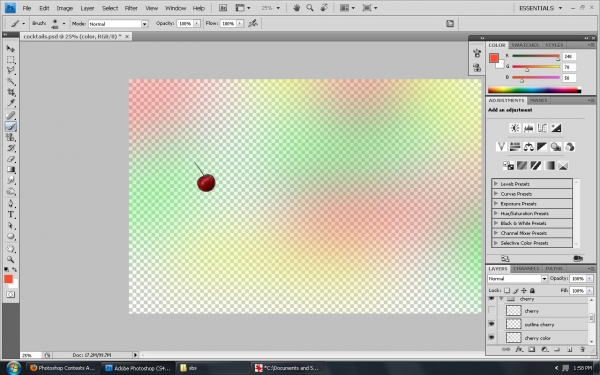Select the Magic Wand tool

[x=11, y=82]
